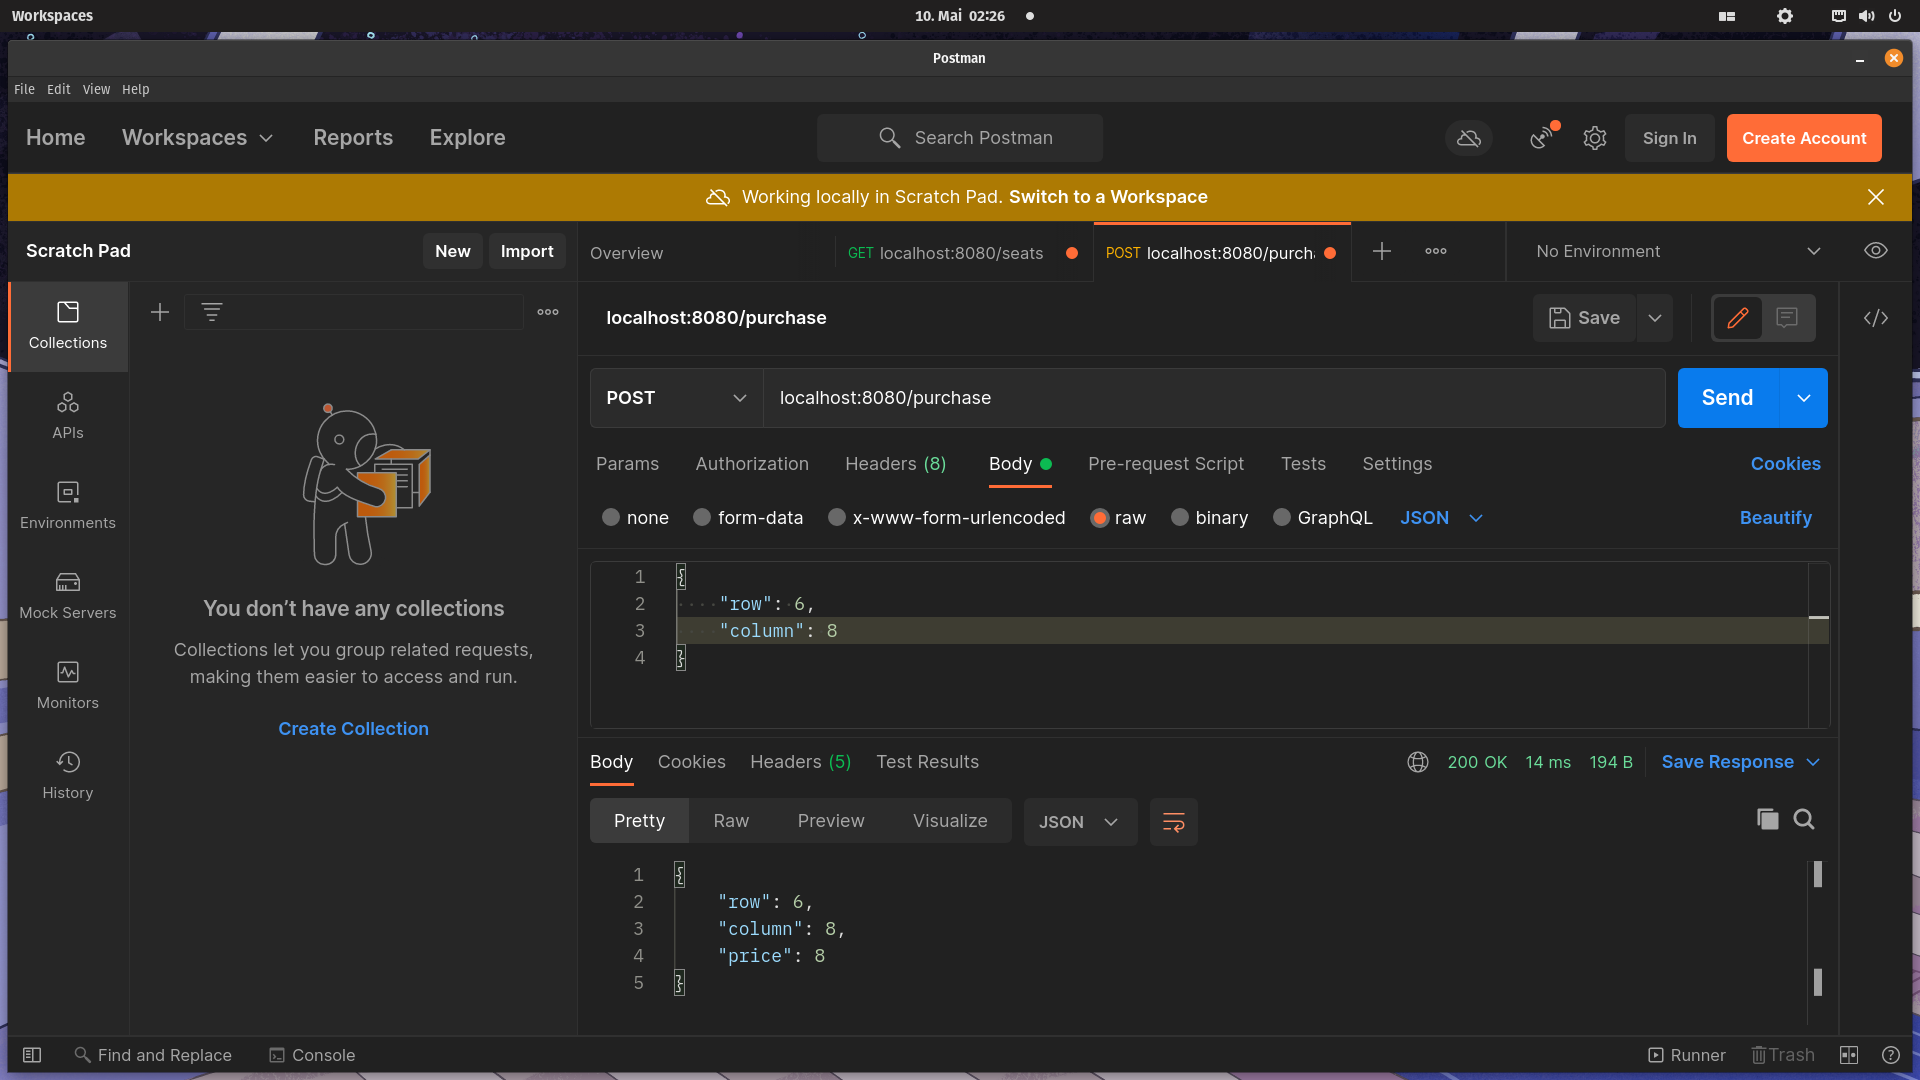Switch to the Pre-request Script tab
The width and height of the screenshot is (1920, 1080).
(x=1166, y=464)
